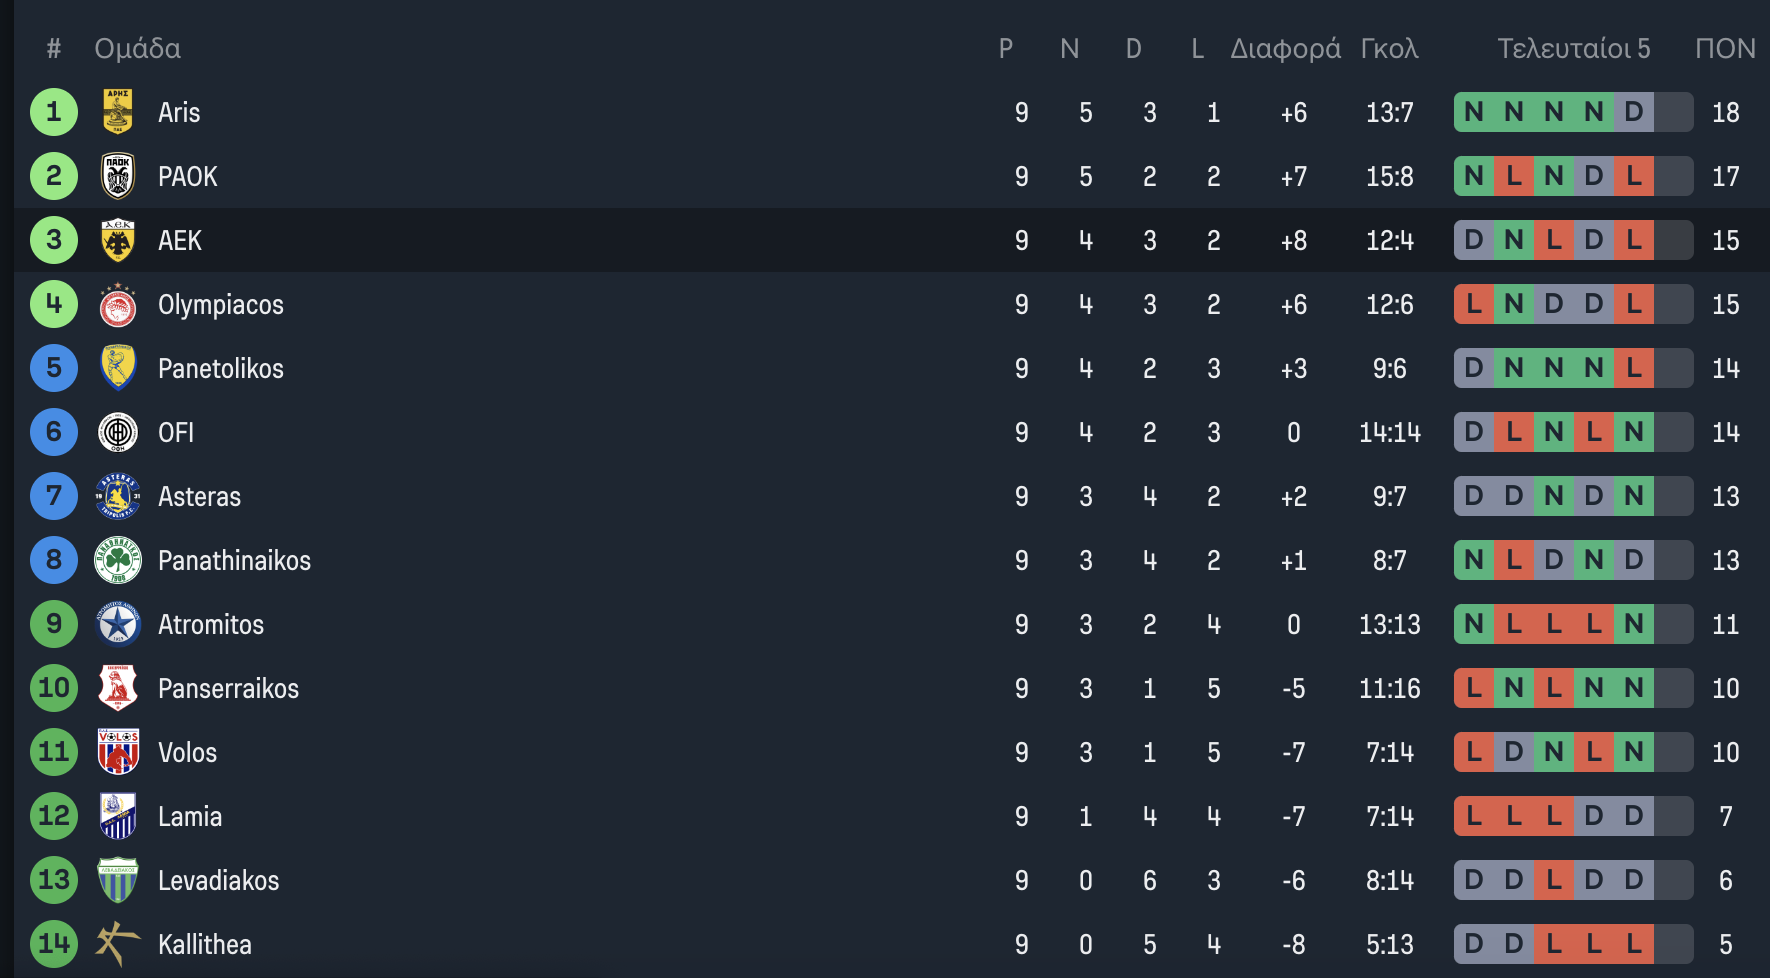Click the Διαφορά column header
The image size is (1770, 978).
coord(1285,48)
